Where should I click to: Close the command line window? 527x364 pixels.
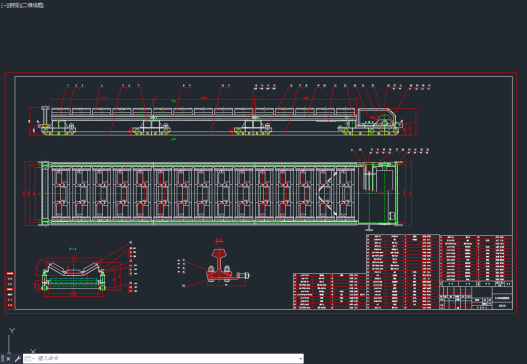pos(8,359)
